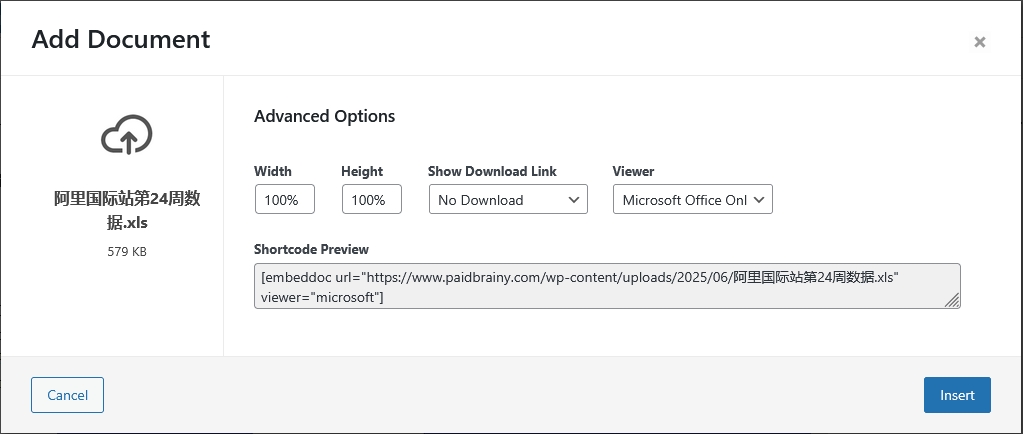Click the cloud upload icon
Screen dimensions: 1023x434
tap(127, 134)
